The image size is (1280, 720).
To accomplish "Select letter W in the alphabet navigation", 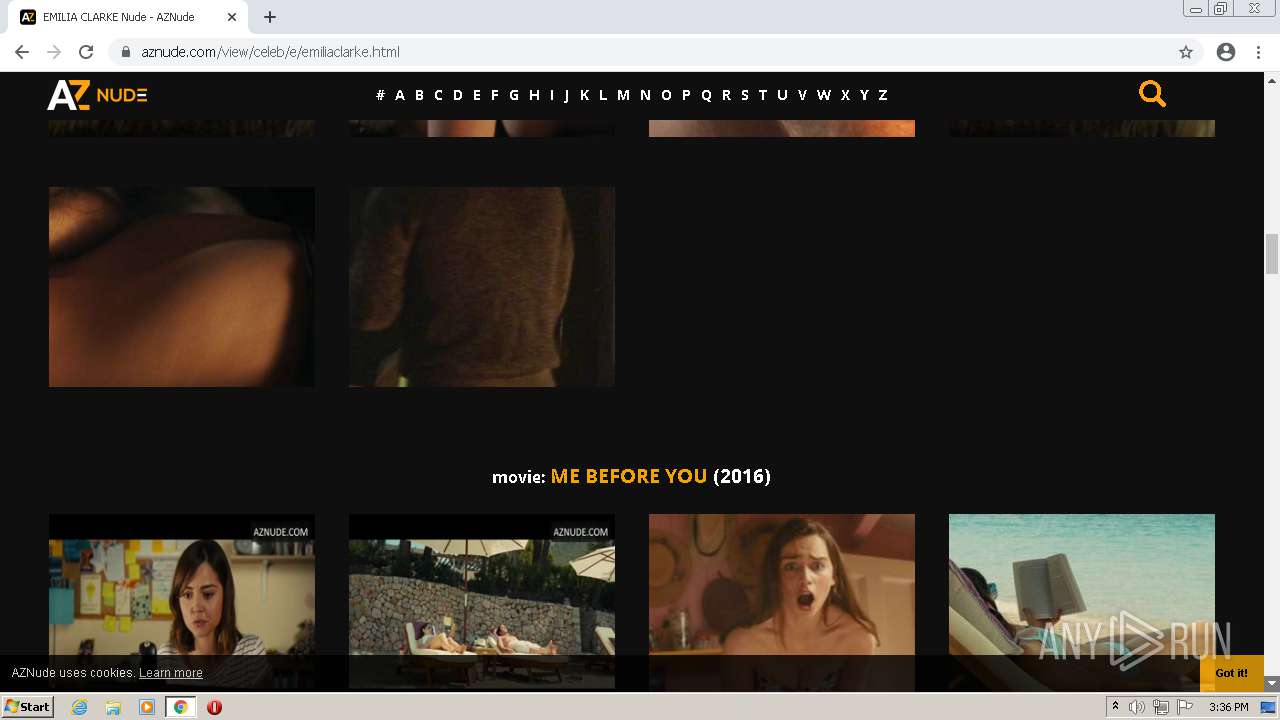I will (824, 95).
